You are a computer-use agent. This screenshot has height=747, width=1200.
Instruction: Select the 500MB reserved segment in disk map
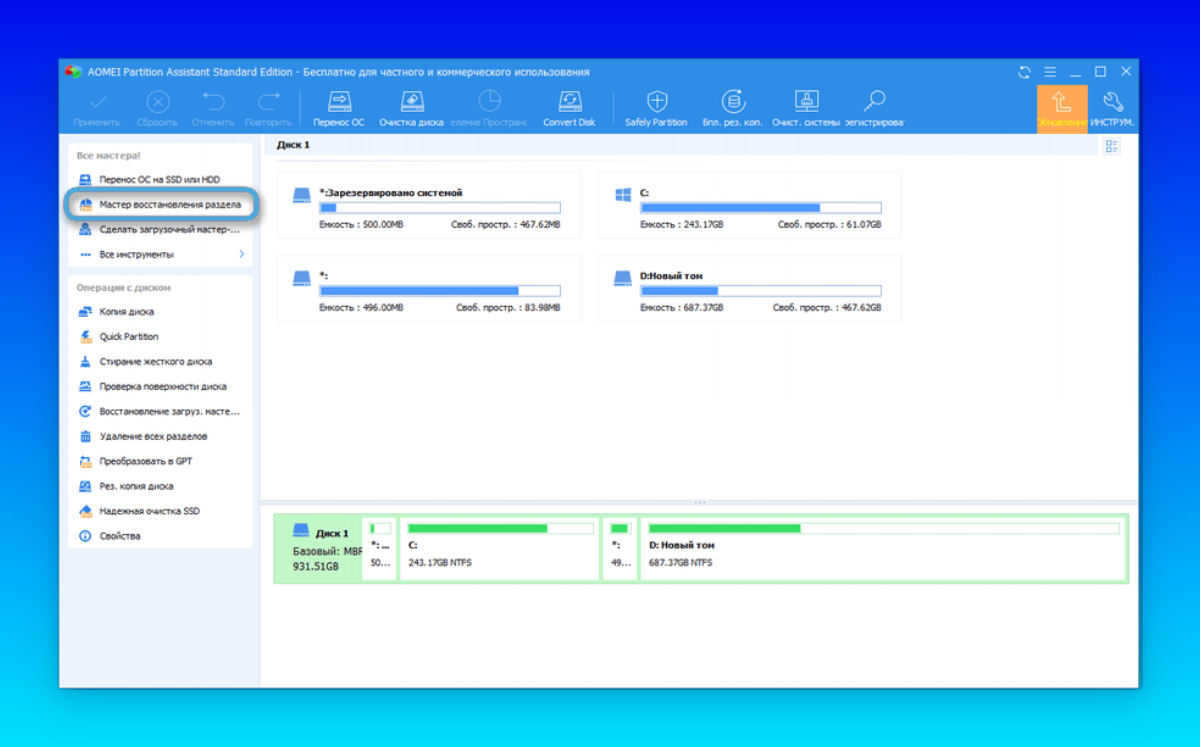click(381, 549)
